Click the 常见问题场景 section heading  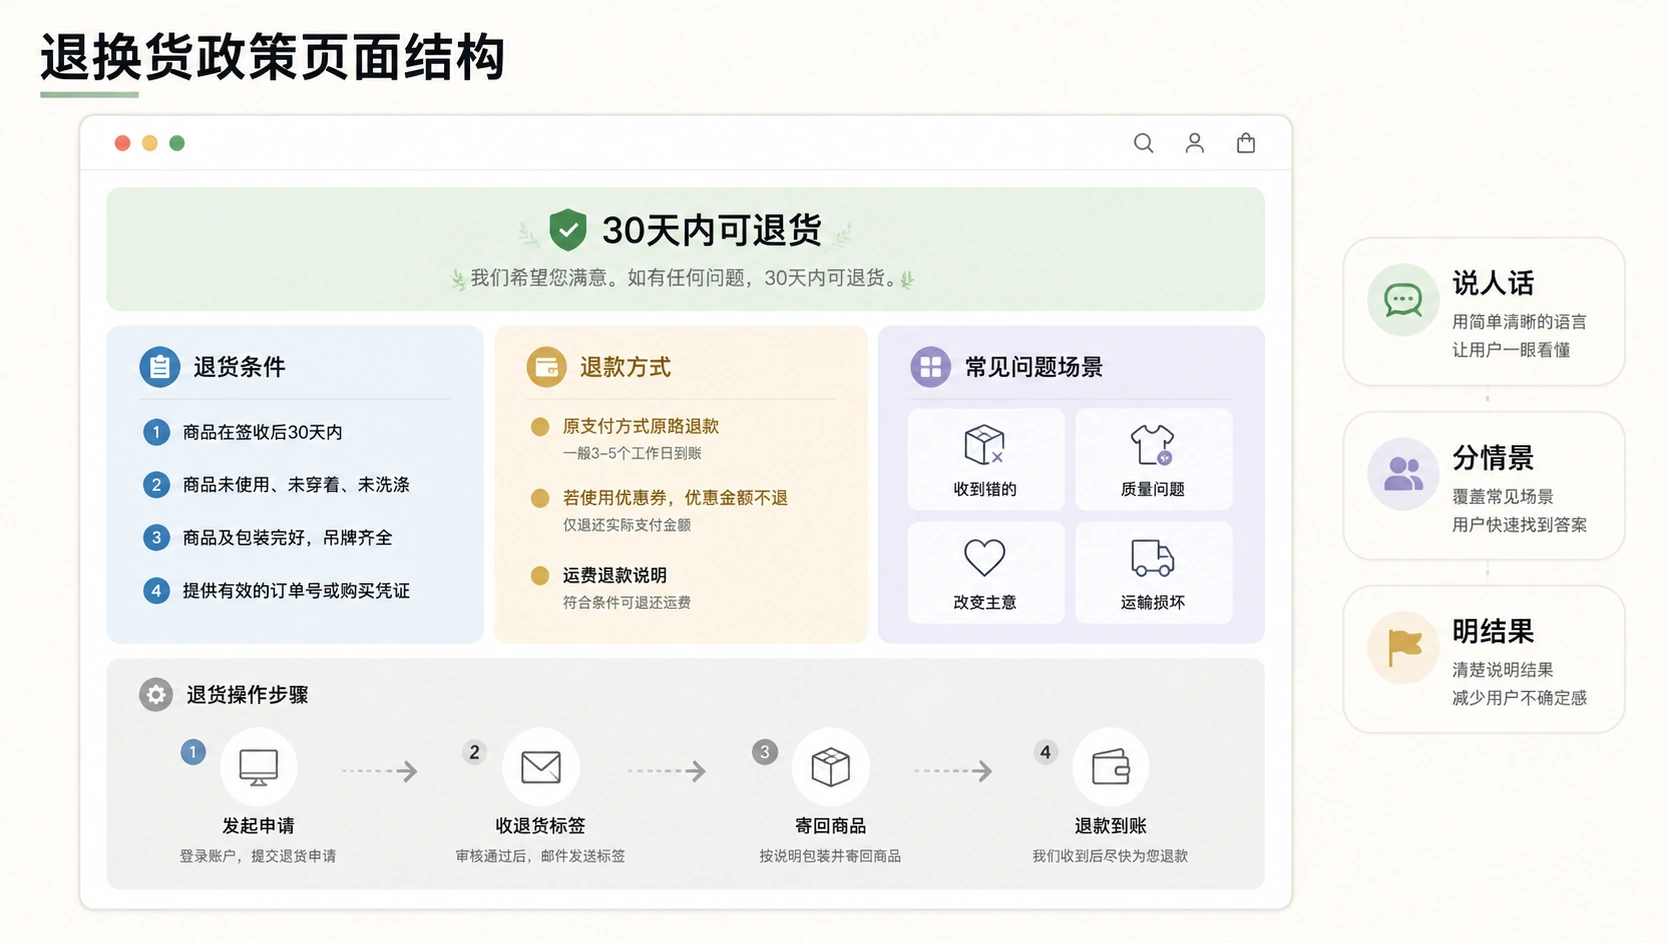1033,367
